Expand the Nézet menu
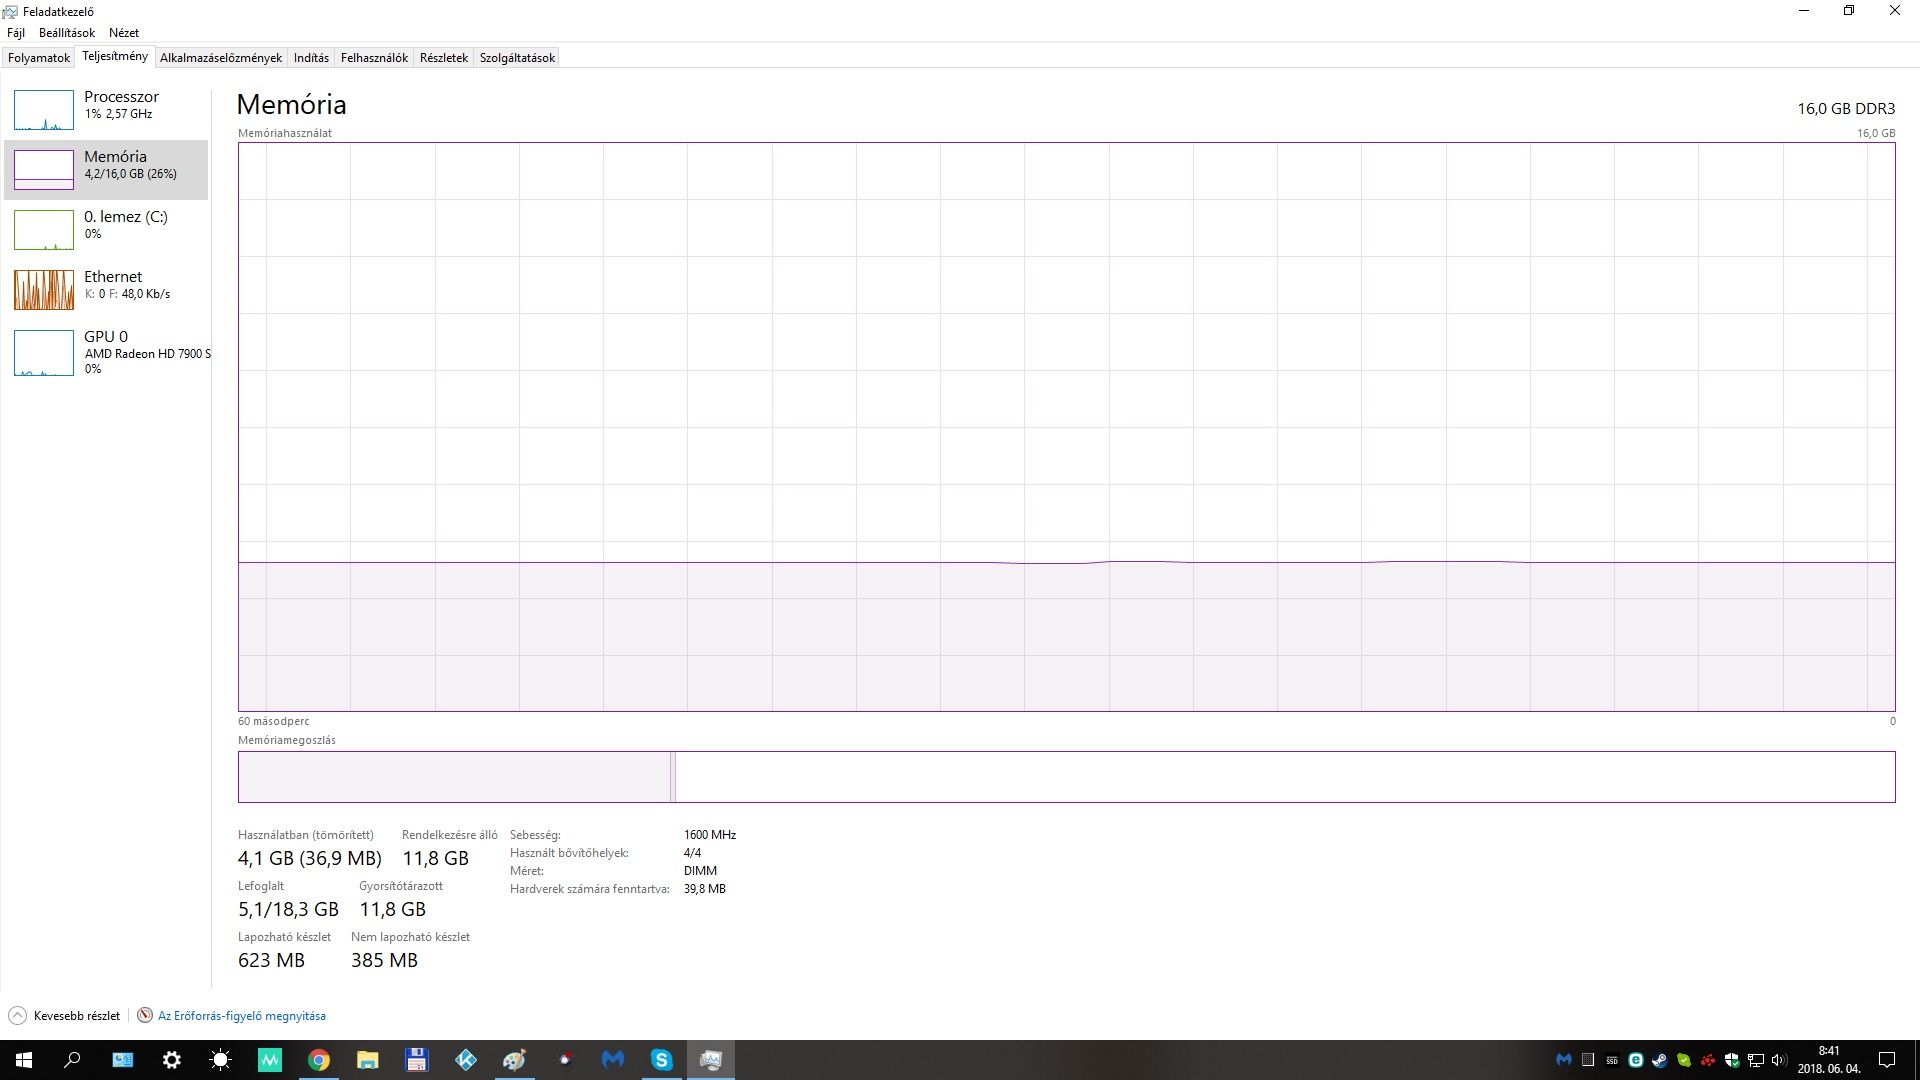The height and width of the screenshot is (1080, 1920). tap(124, 33)
